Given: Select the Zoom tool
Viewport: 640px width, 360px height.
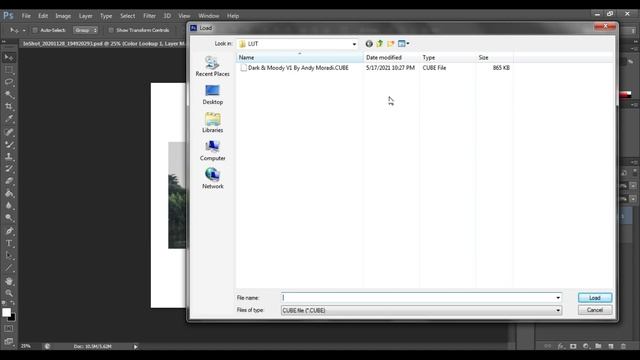Looking at the screenshot, I should [x=9, y=293].
